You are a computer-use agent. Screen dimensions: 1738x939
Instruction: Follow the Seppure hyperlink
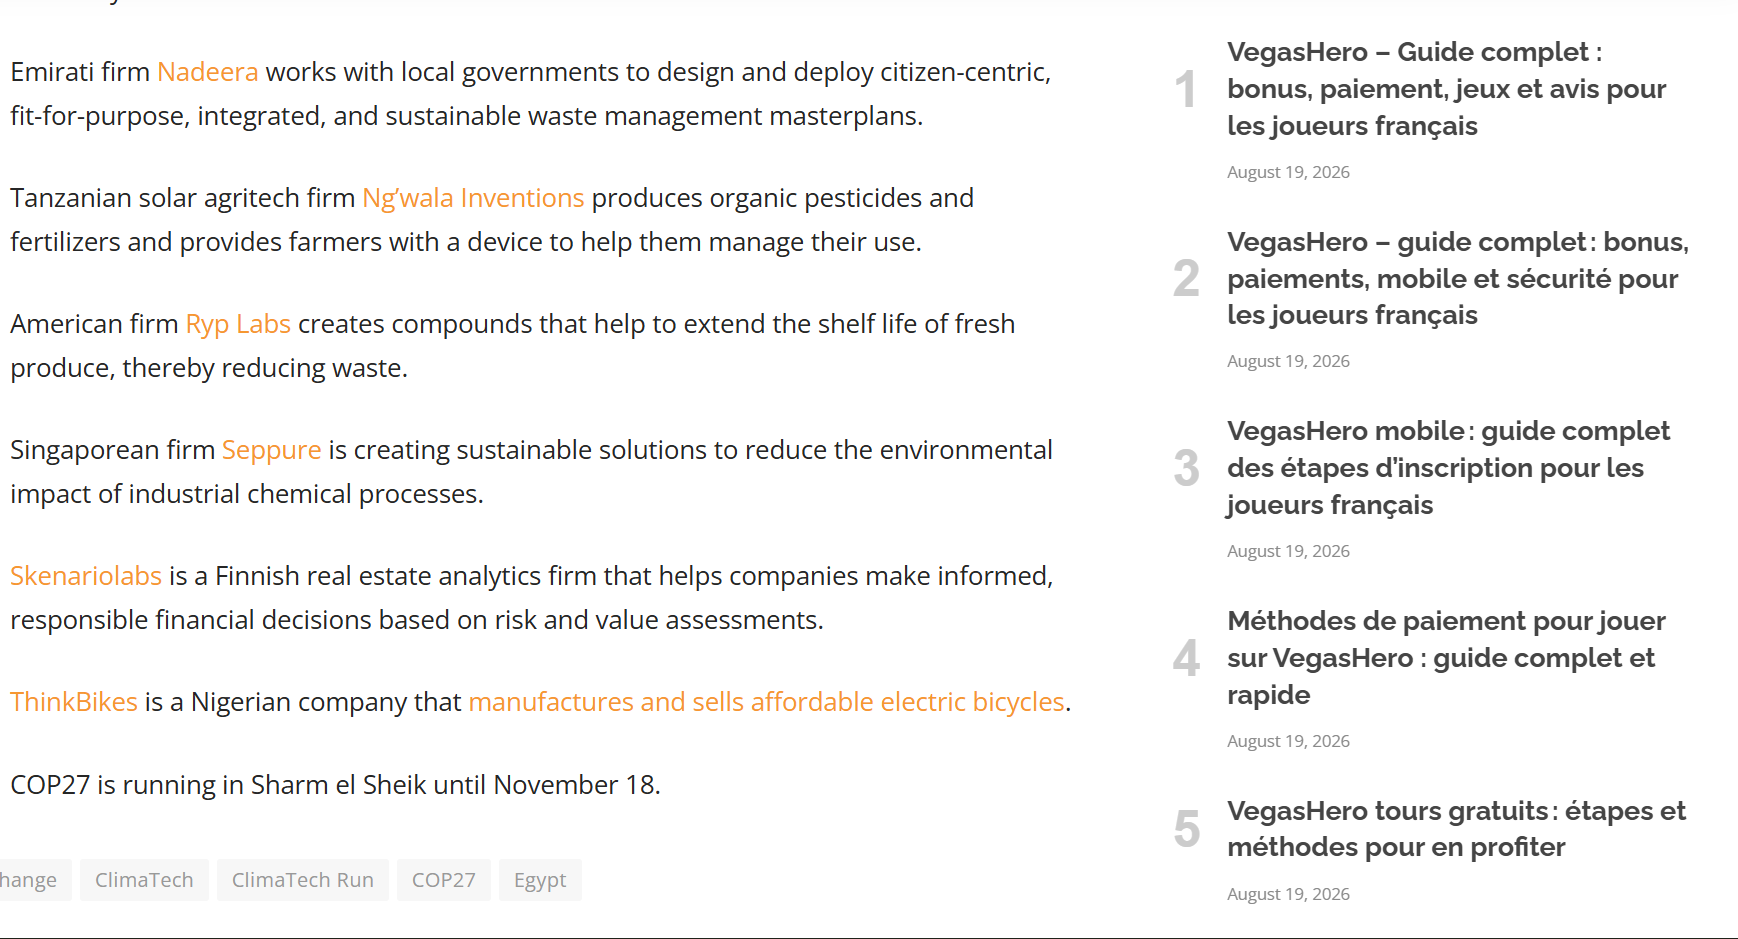[271, 450]
